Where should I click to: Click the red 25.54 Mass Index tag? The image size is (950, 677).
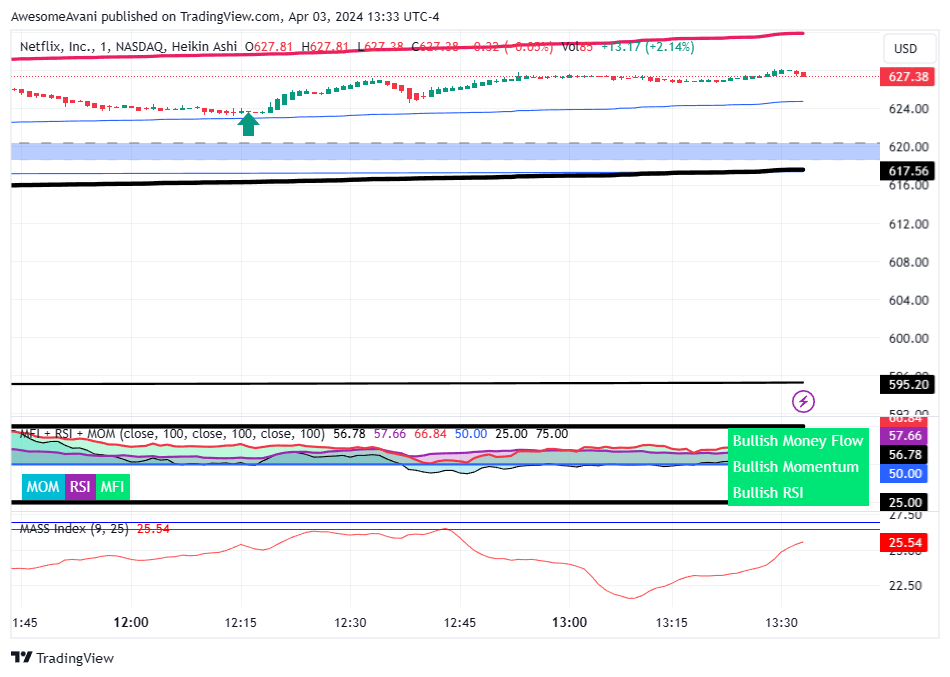click(x=905, y=542)
